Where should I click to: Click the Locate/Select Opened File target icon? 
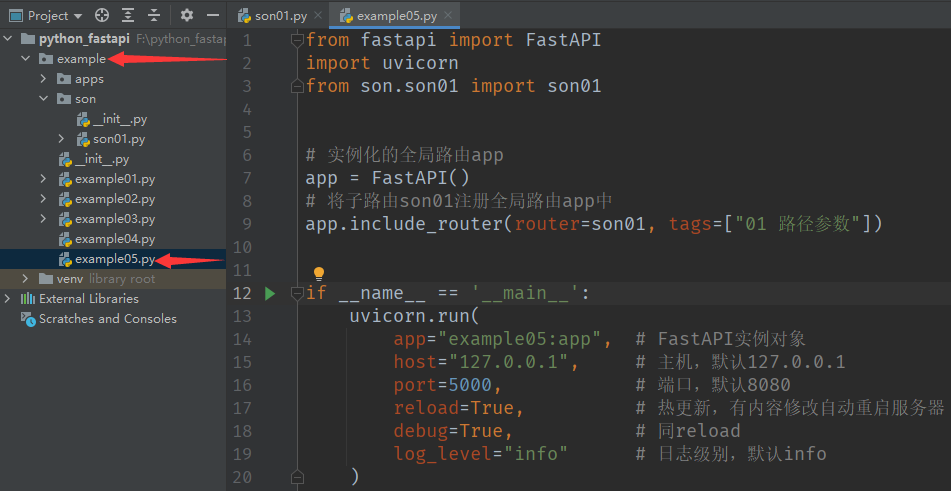[x=102, y=16]
